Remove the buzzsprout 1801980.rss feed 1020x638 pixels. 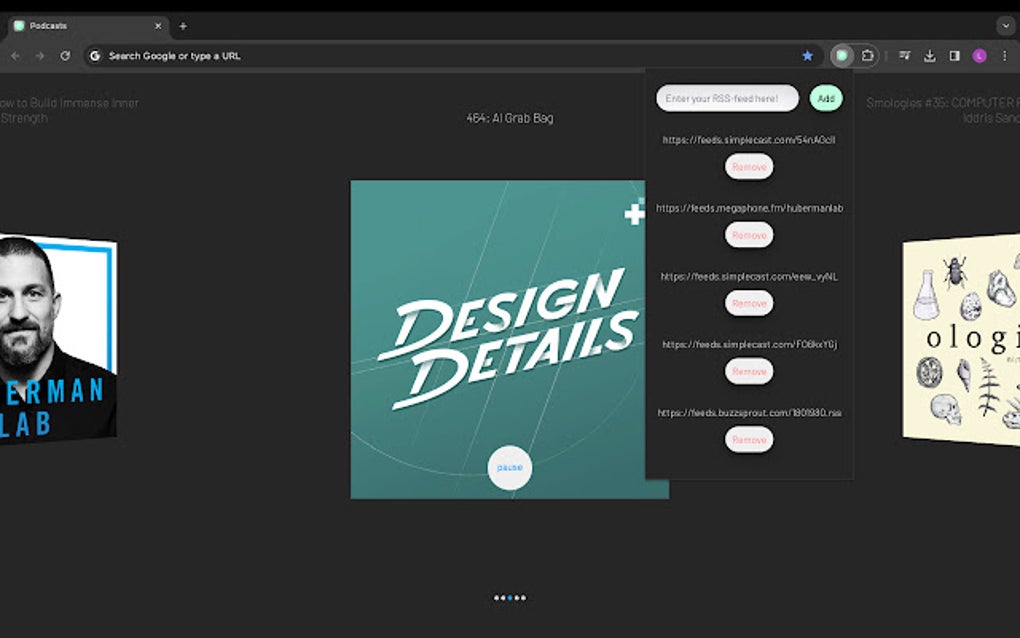(x=749, y=440)
